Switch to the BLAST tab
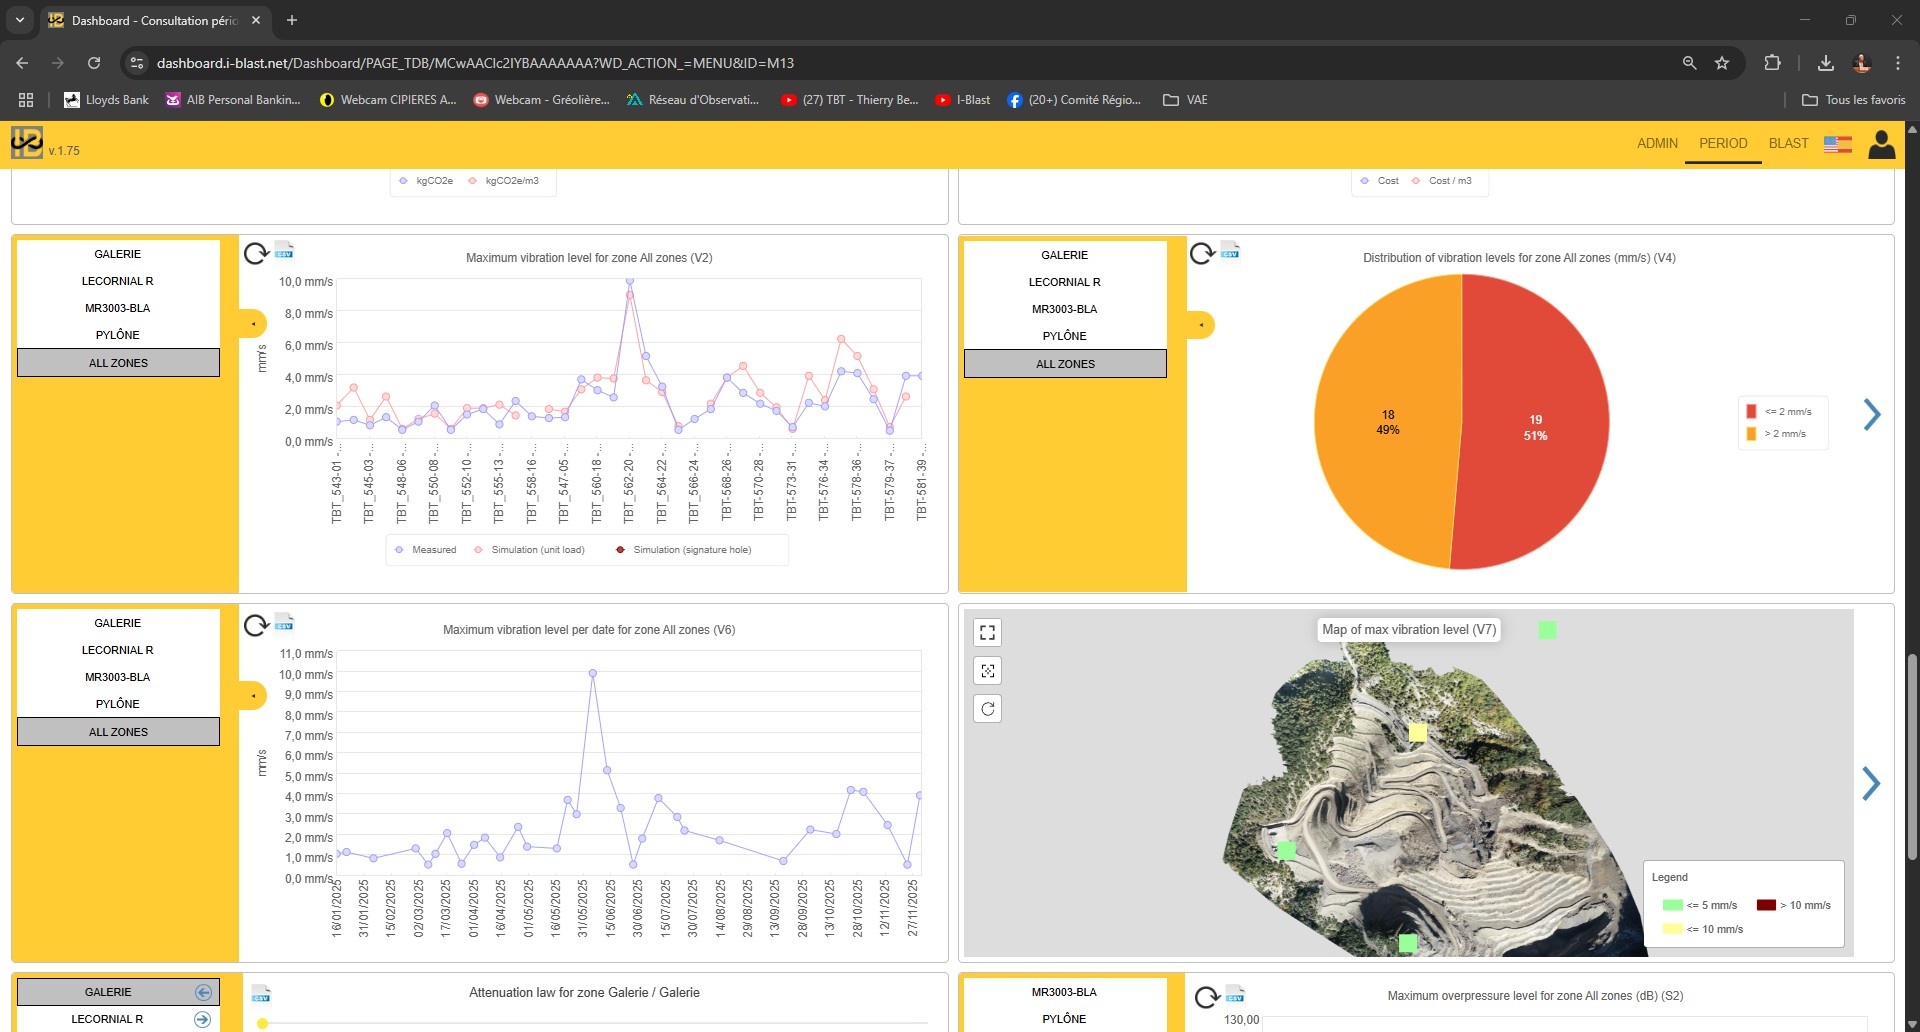 pos(1788,143)
